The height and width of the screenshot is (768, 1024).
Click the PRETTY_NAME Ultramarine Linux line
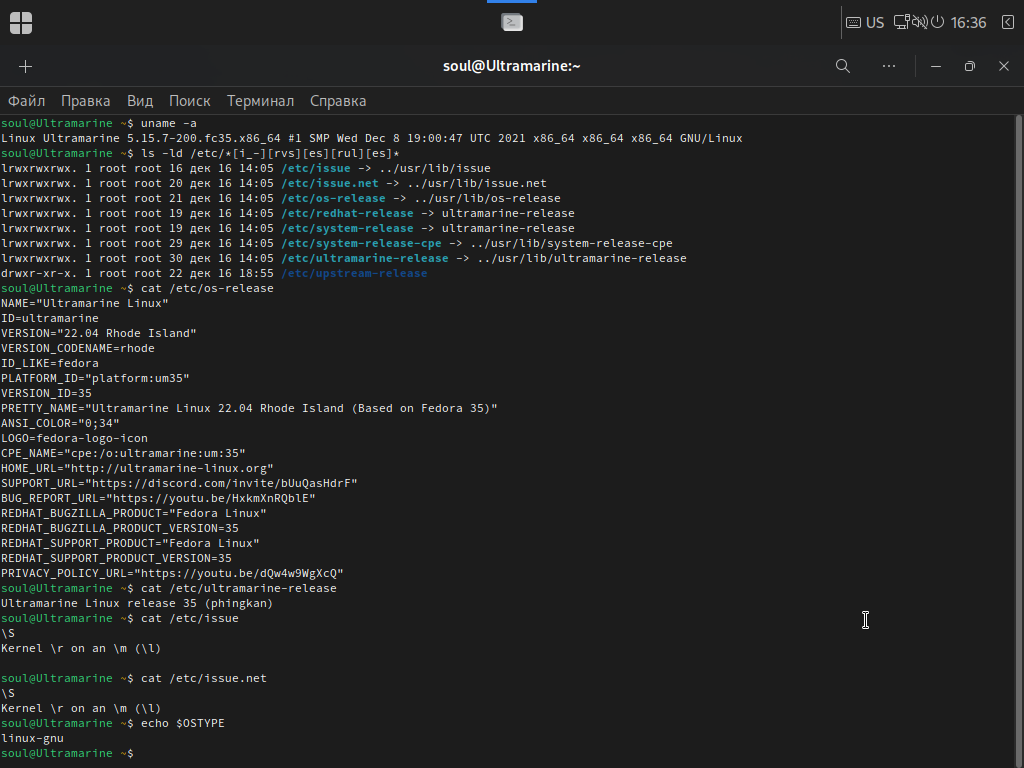click(249, 409)
